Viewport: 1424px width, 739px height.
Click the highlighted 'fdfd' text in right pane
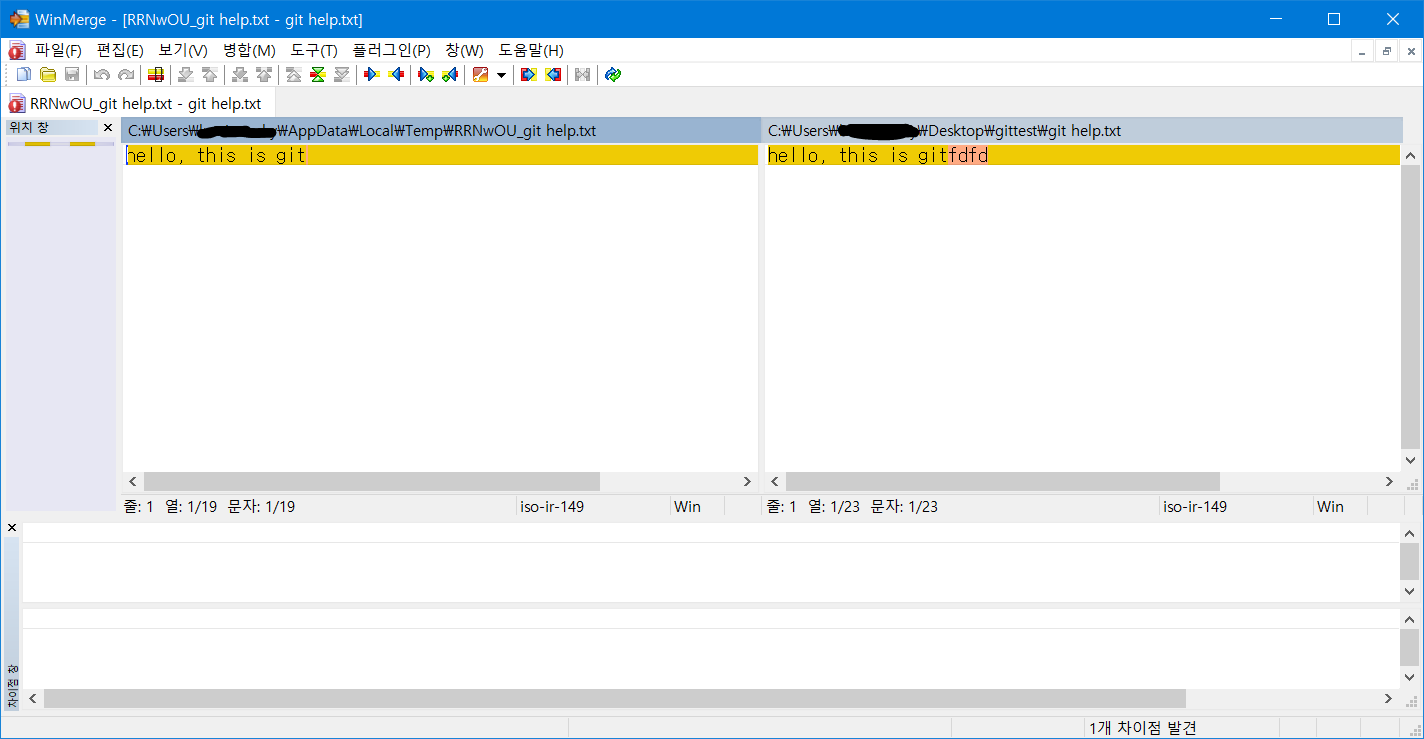968,155
